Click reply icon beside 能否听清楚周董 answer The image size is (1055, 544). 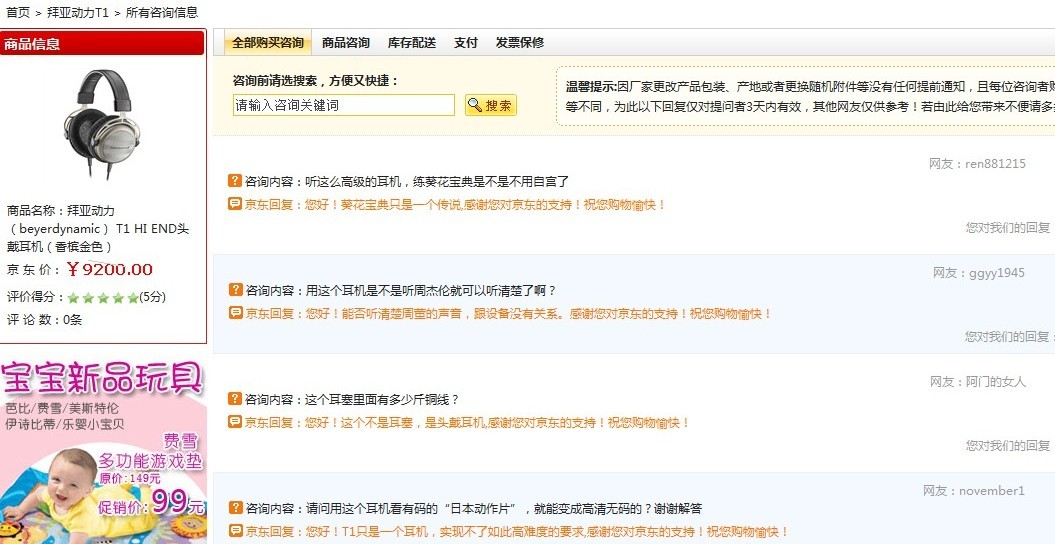tap(235, 313)
